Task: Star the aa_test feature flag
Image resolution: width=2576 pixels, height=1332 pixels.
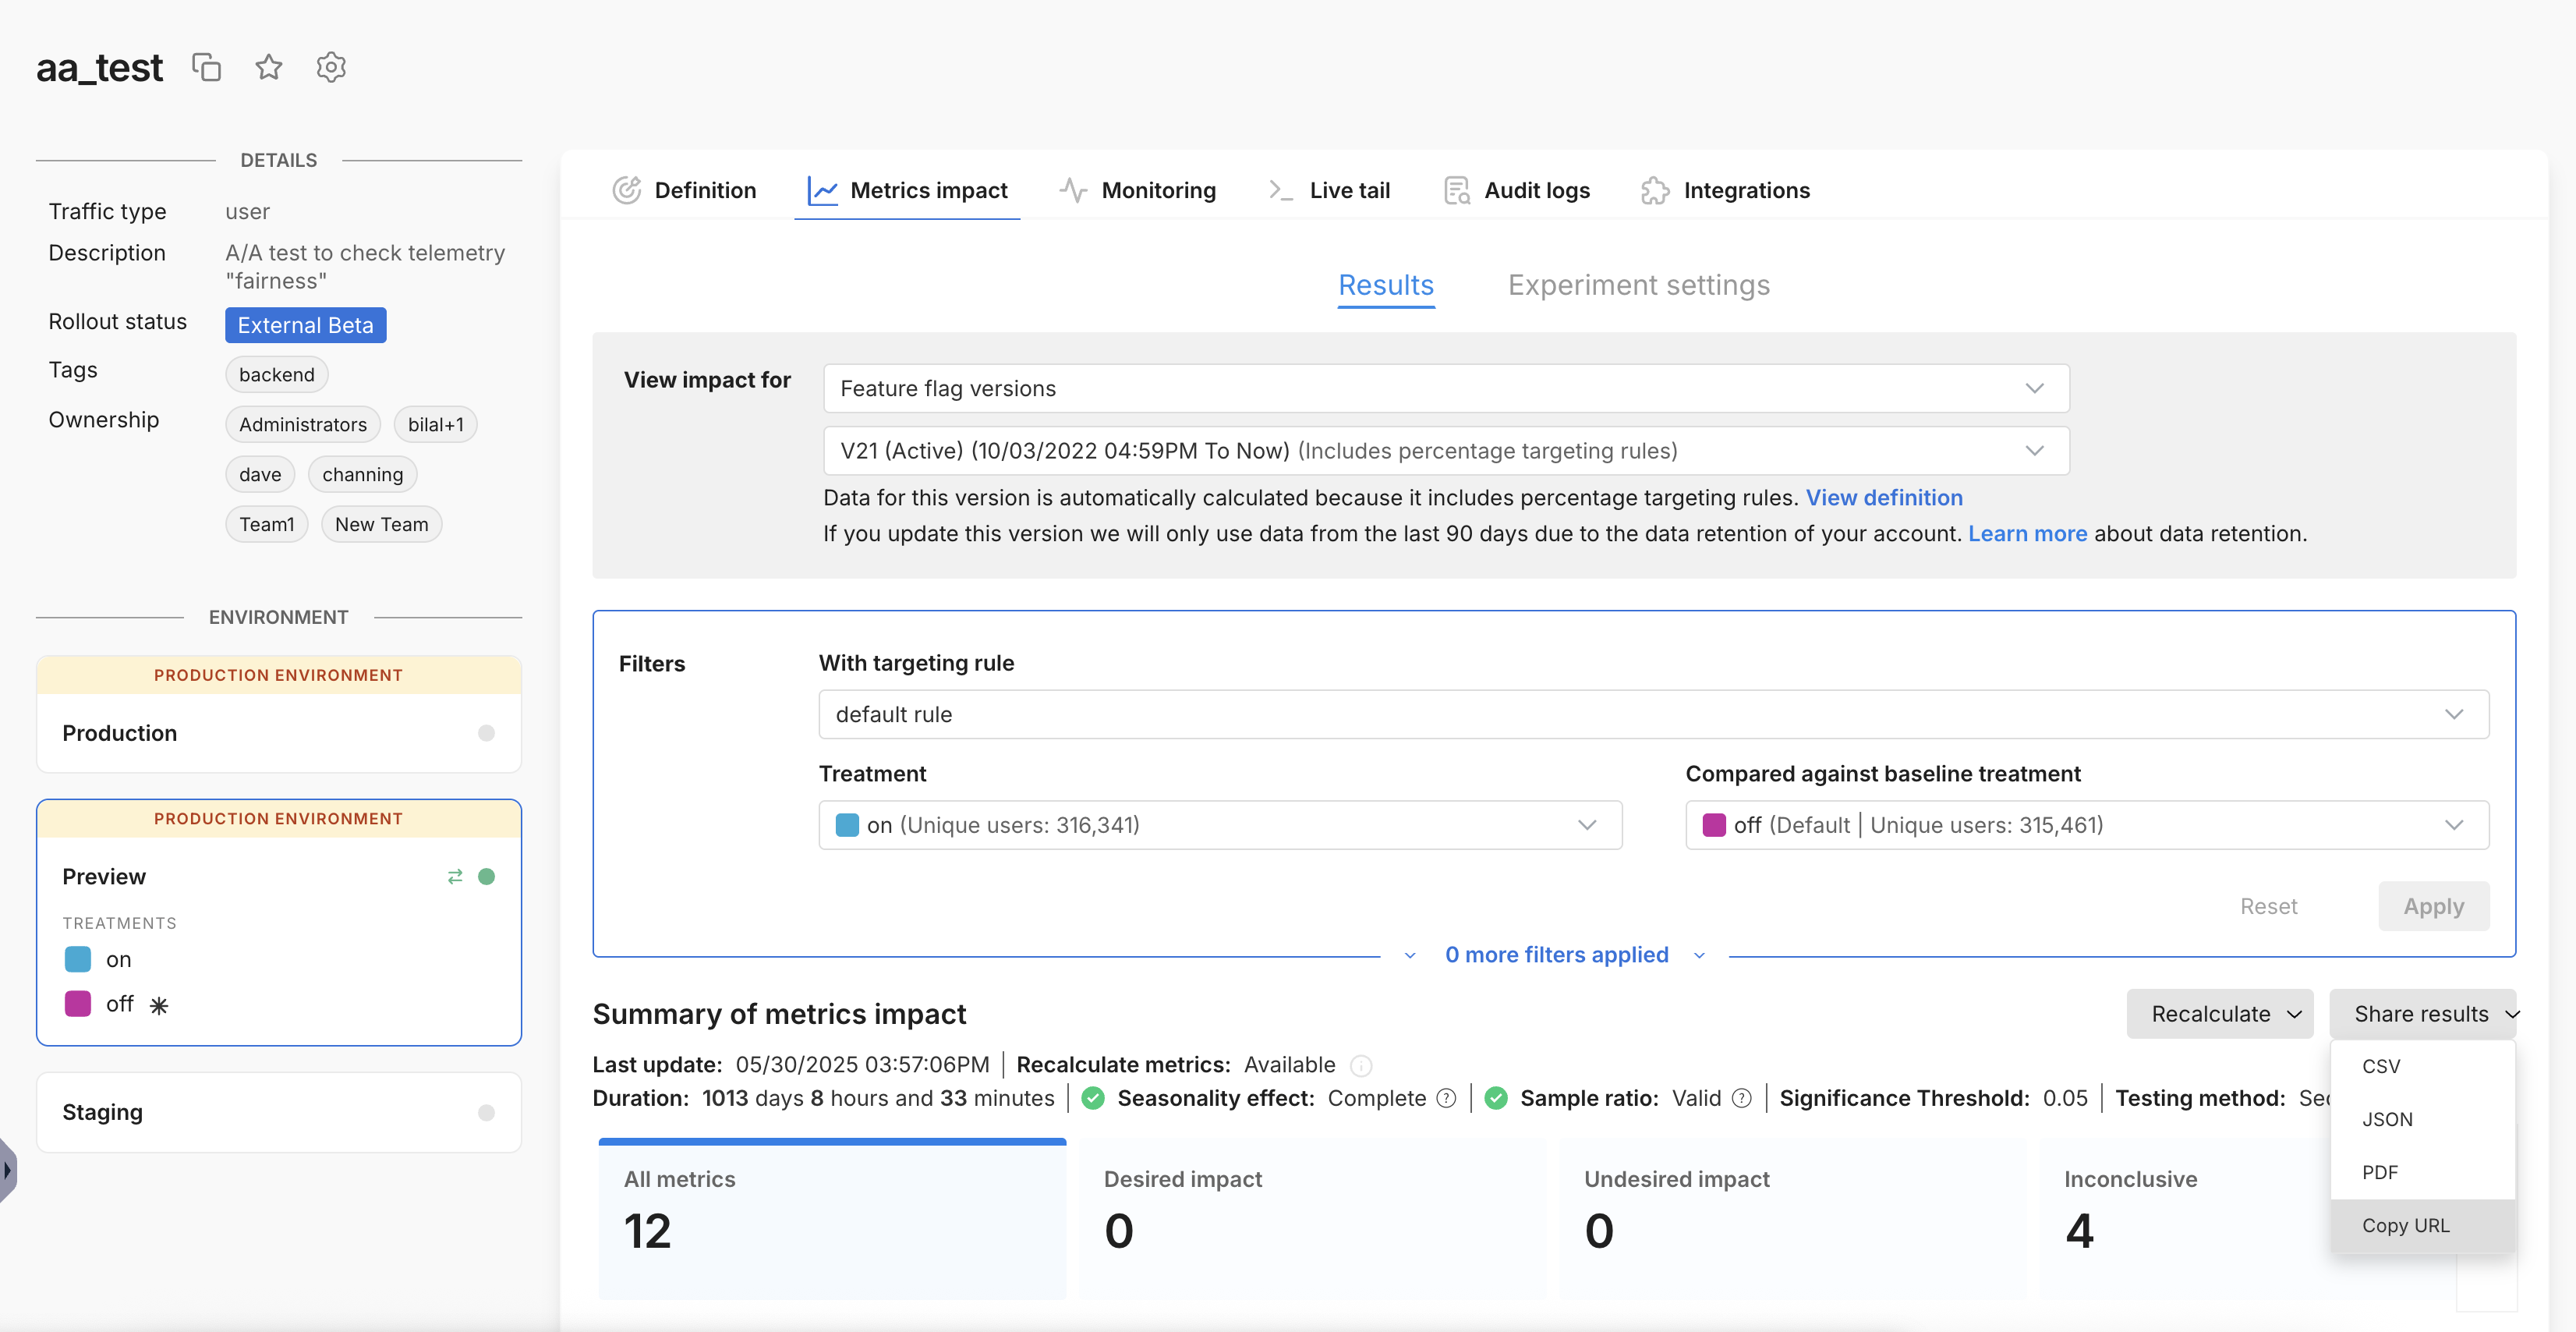Action: 268,67
